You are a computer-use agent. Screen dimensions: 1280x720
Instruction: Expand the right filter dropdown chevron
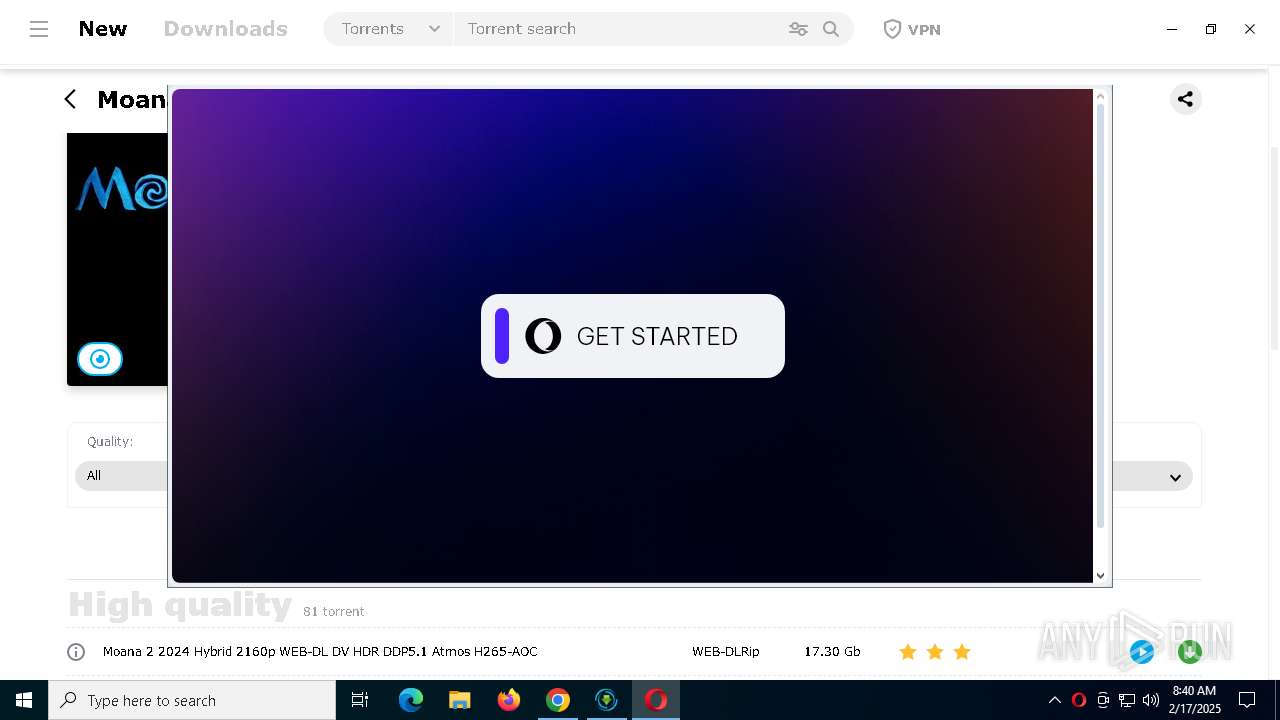pyautogui.click(x=1175, y=477)
